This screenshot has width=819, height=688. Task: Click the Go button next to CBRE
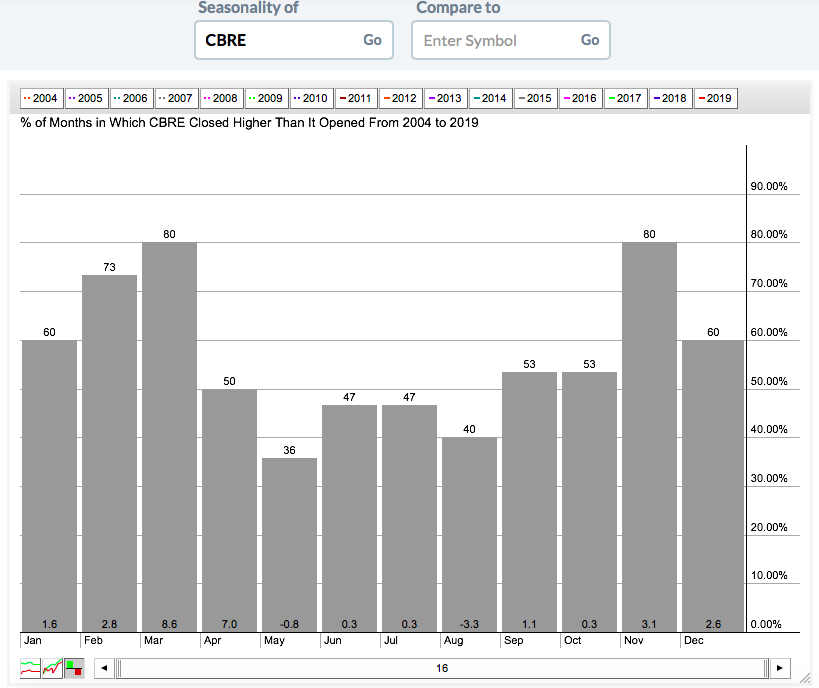(372, 40)
